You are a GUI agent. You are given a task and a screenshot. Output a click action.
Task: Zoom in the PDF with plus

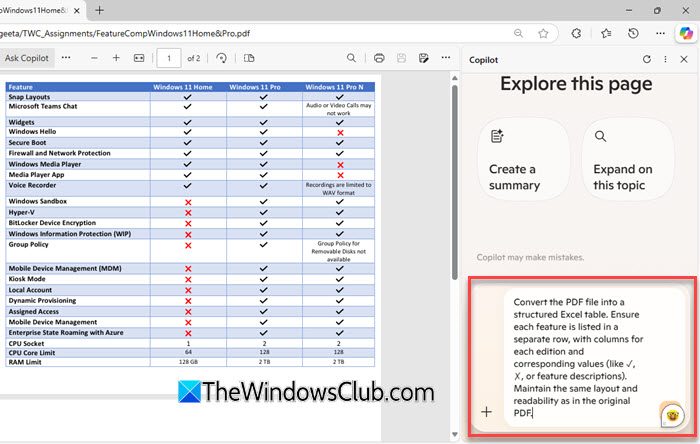pos(116,58)
